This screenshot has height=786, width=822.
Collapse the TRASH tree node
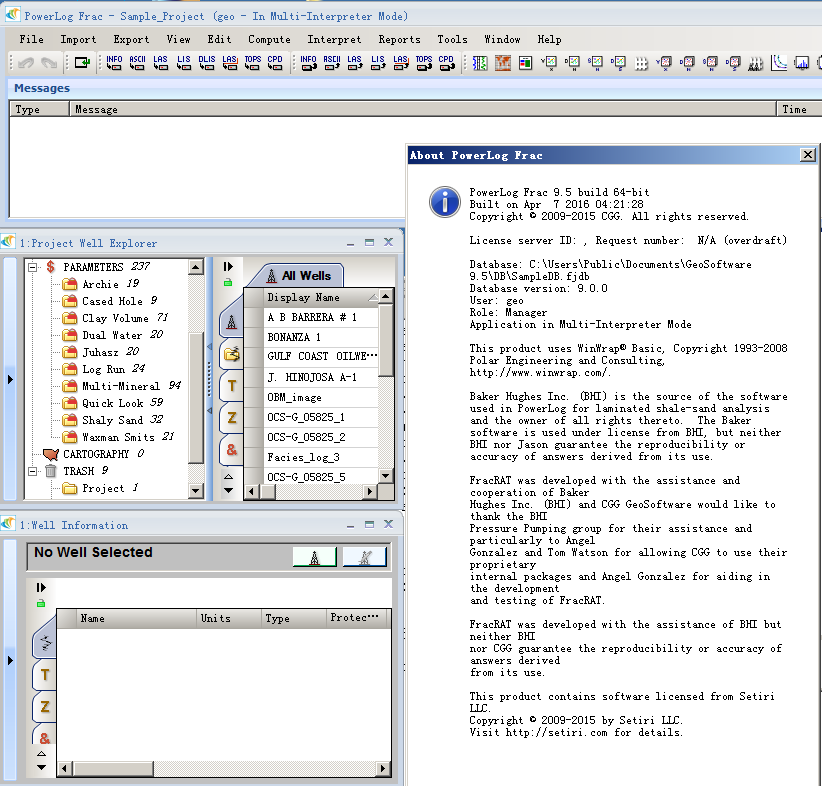click(x=33, y=471)
